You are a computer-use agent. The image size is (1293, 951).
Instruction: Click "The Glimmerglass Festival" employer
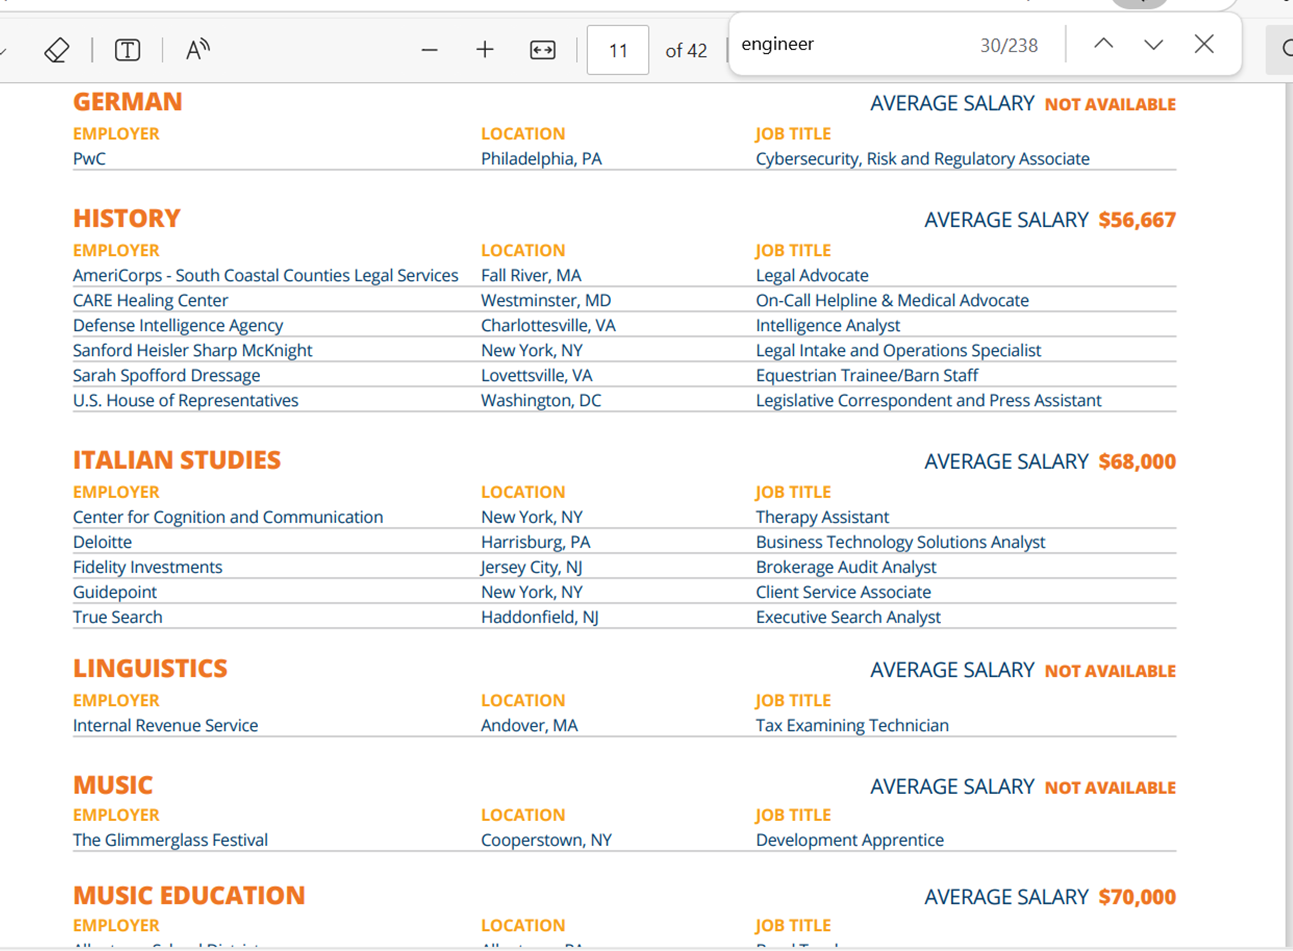(171, 840)
